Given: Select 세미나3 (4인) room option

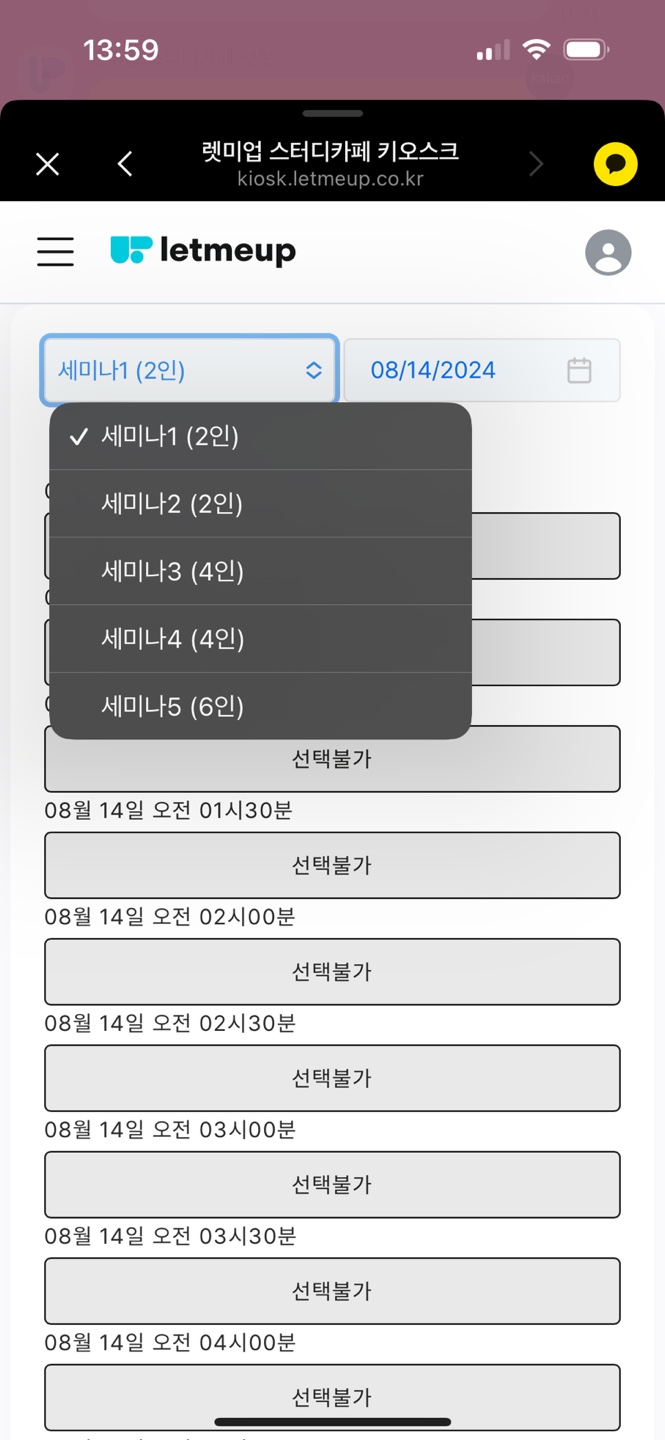Looking at the screenshot, I should tap(172, 571).
